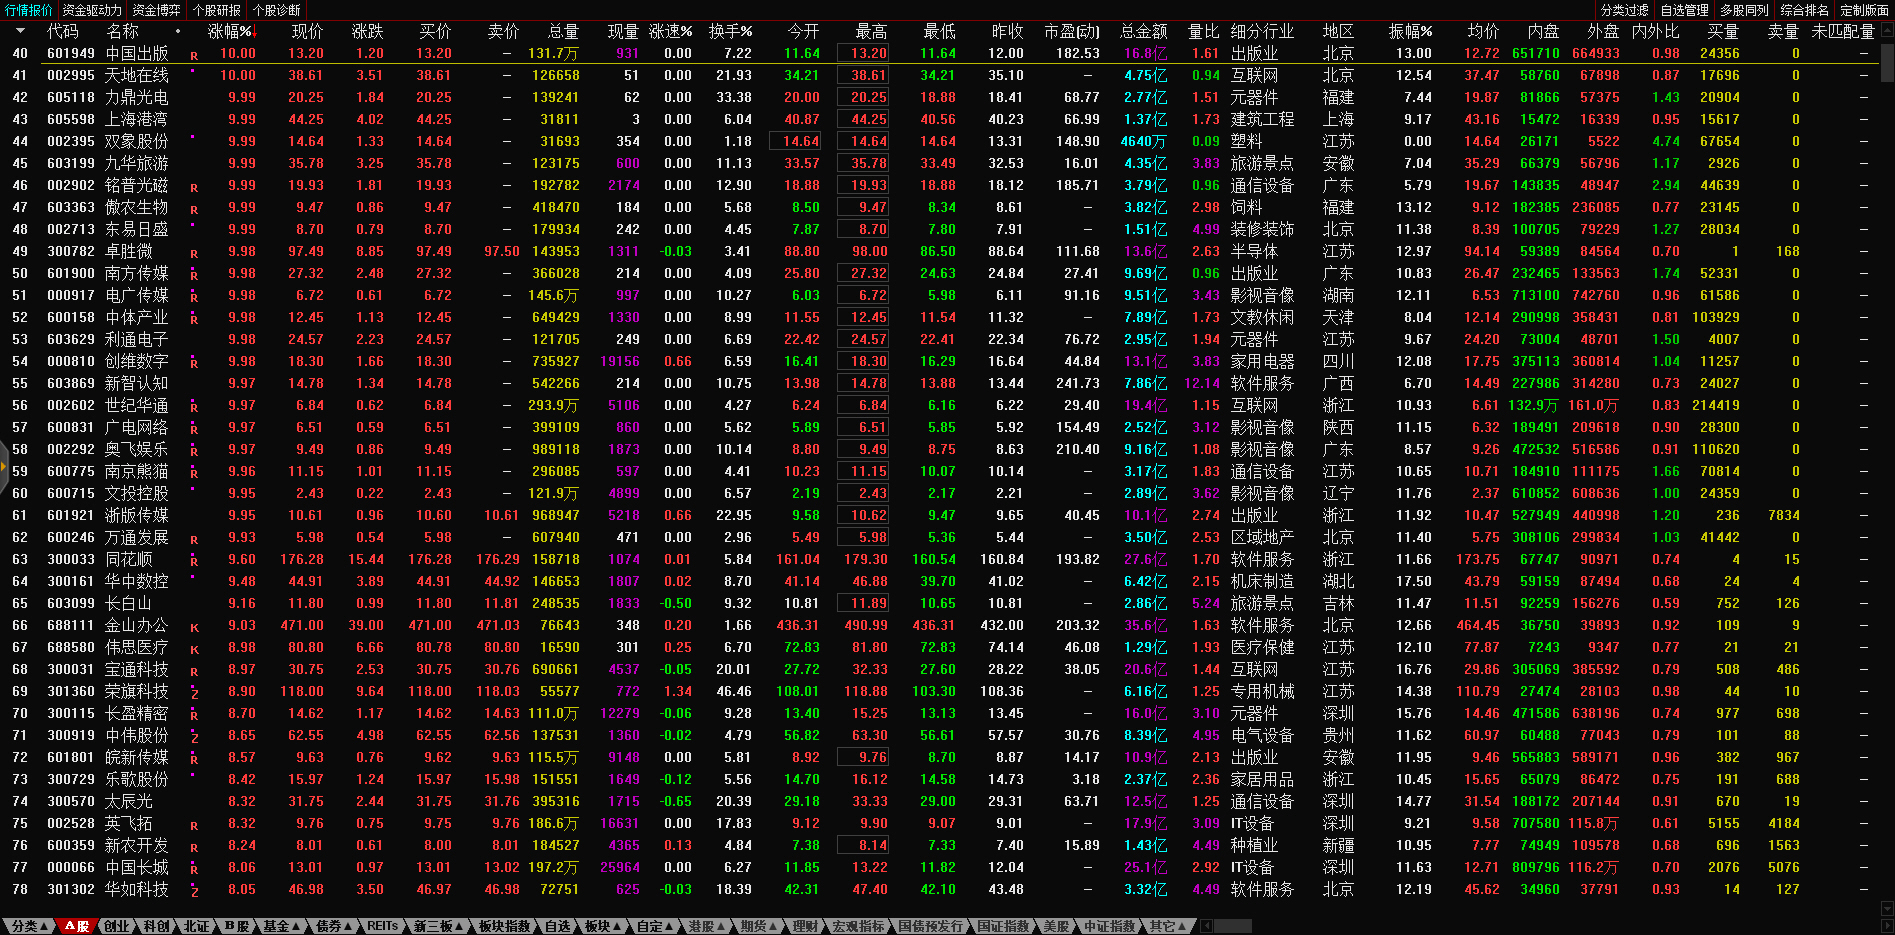Expand the 分类 category menu at bottom
The width and height of the screenshot is (1895, 935).
[30, 926]
